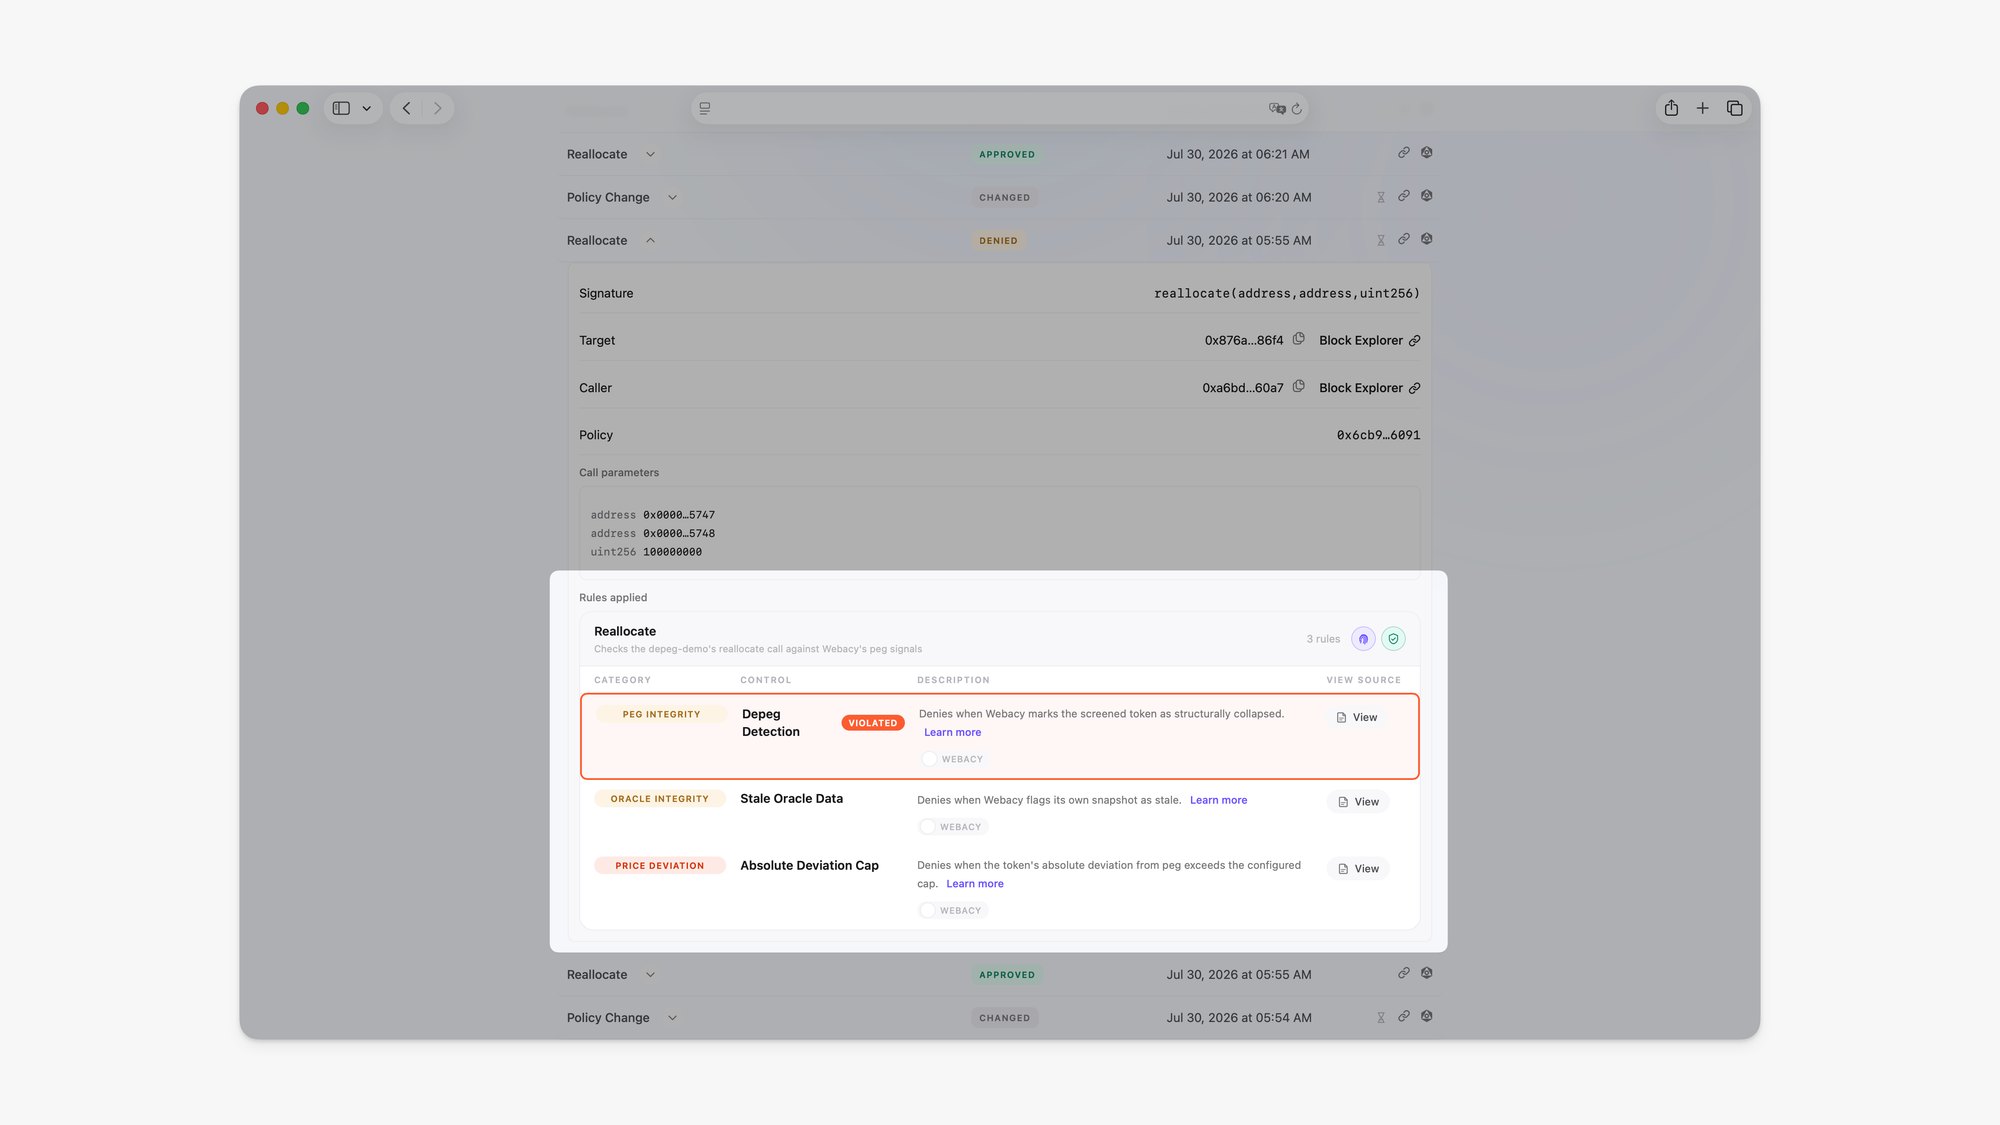This screenshot has width=2000, height=1125.
Task: Click link icon on Policy Change 06:20 AM row
Action: (x=1404, y=196)
